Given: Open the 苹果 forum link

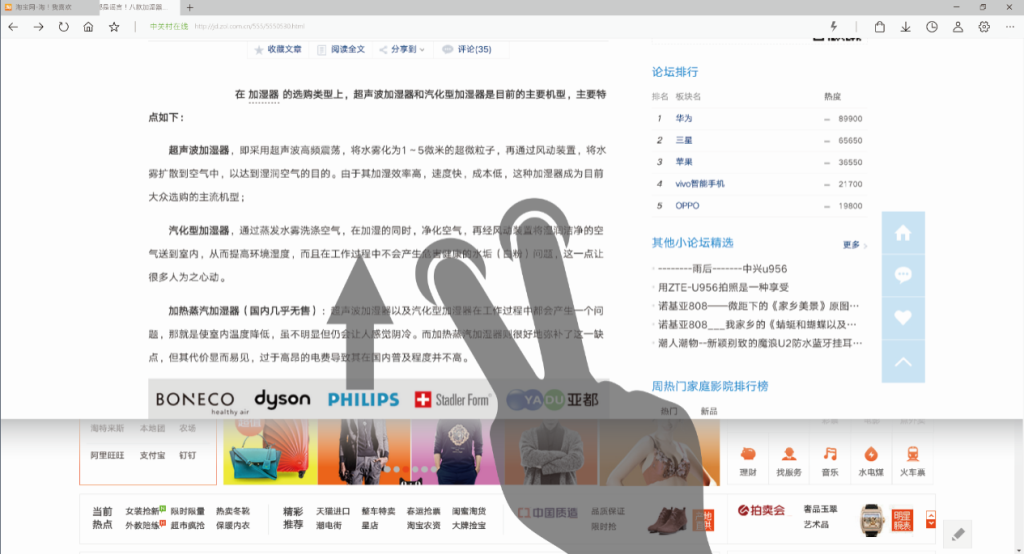Looking at the screenshot, I should click(684, 162).
